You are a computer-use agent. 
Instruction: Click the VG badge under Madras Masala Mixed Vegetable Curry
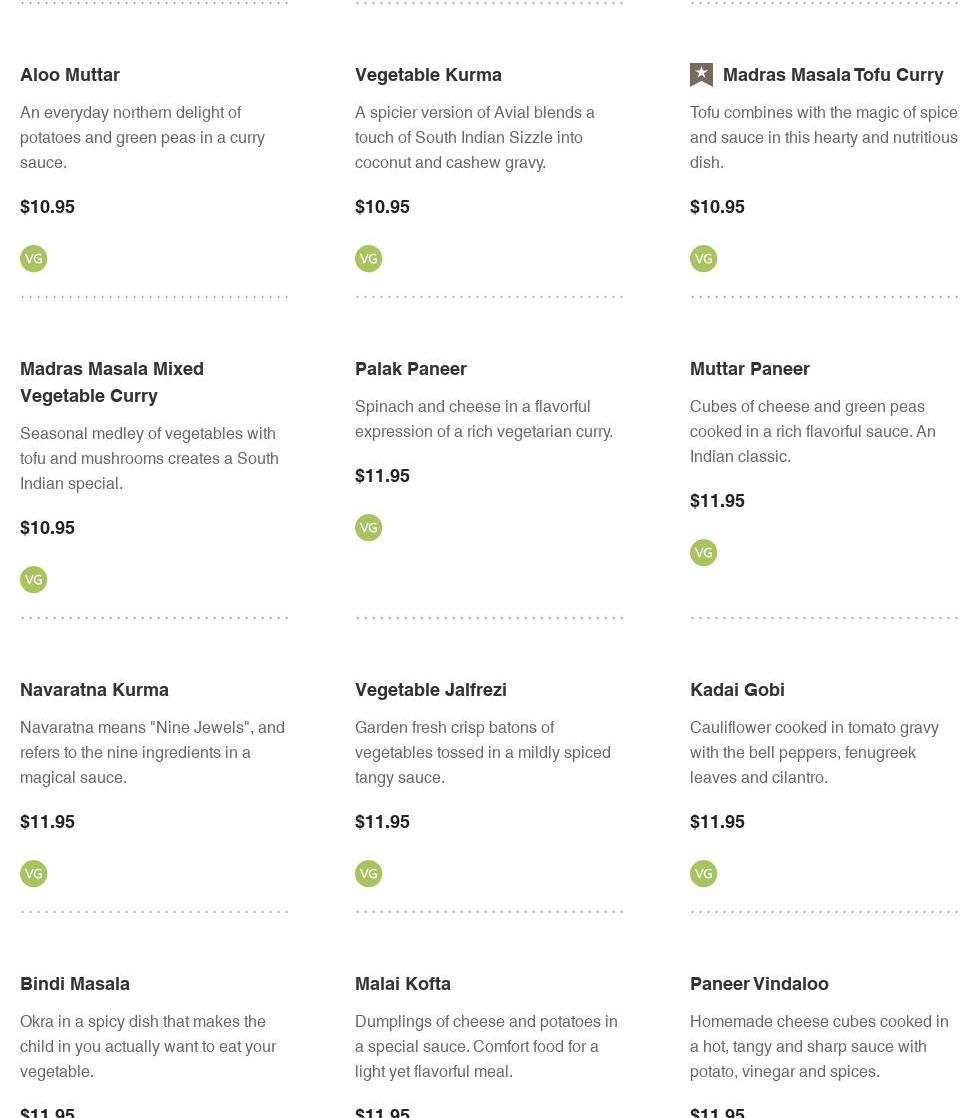point(34,580)
